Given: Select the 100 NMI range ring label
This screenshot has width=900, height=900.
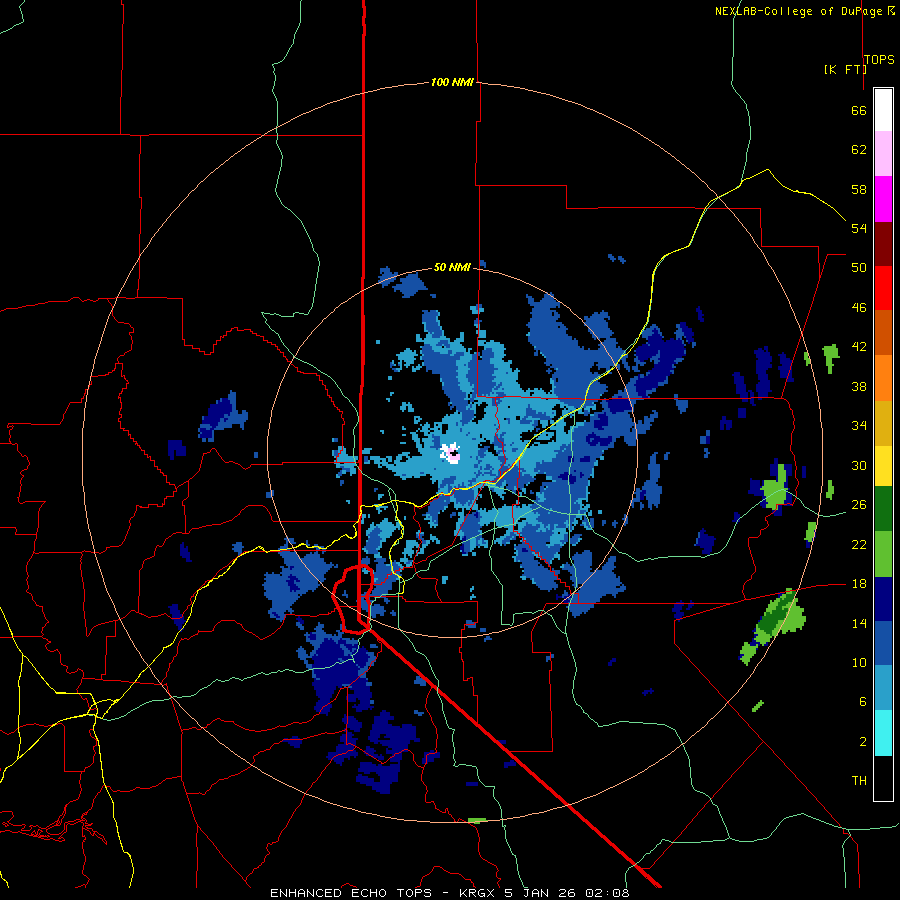Looking at the screenshot, I should (452, 82).
